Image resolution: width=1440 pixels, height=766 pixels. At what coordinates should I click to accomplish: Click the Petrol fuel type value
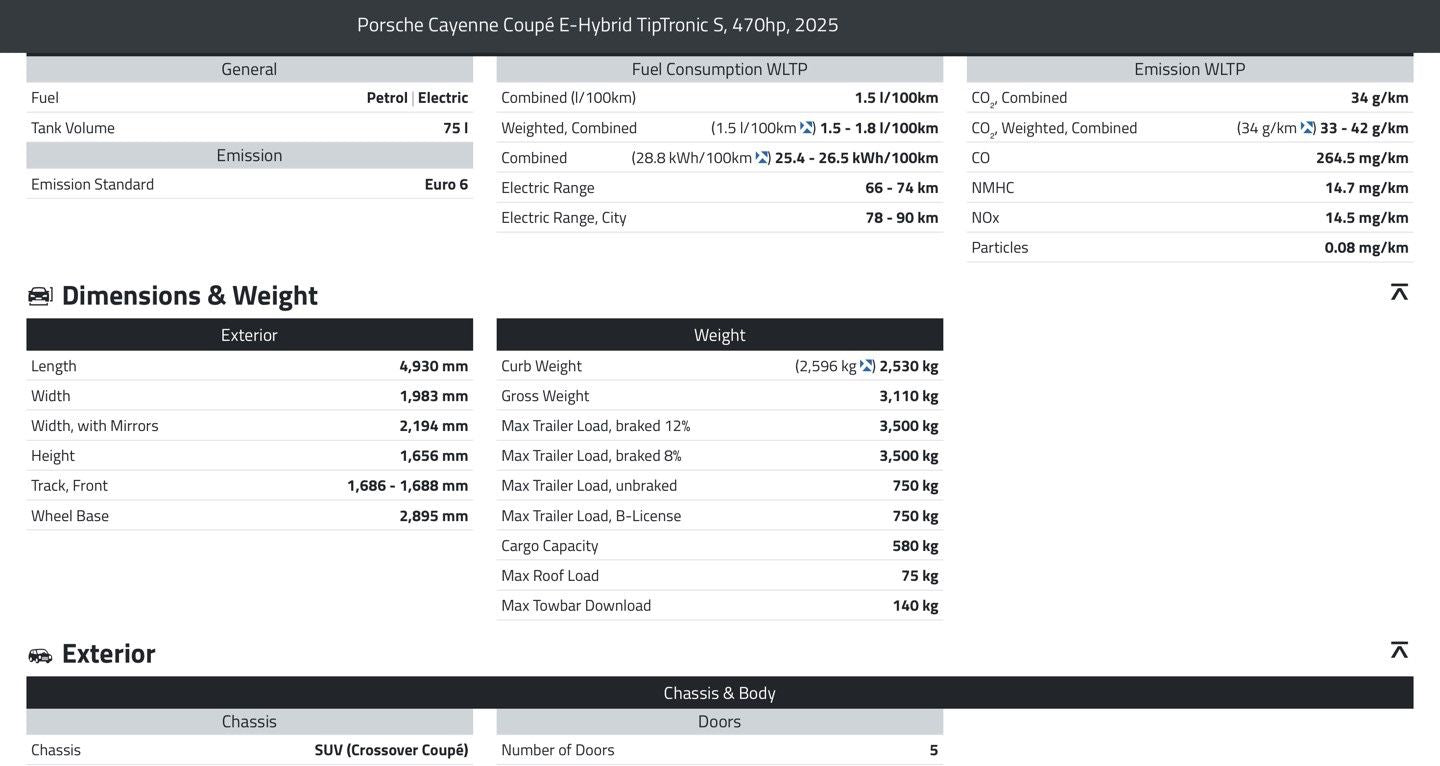point(387,98)
